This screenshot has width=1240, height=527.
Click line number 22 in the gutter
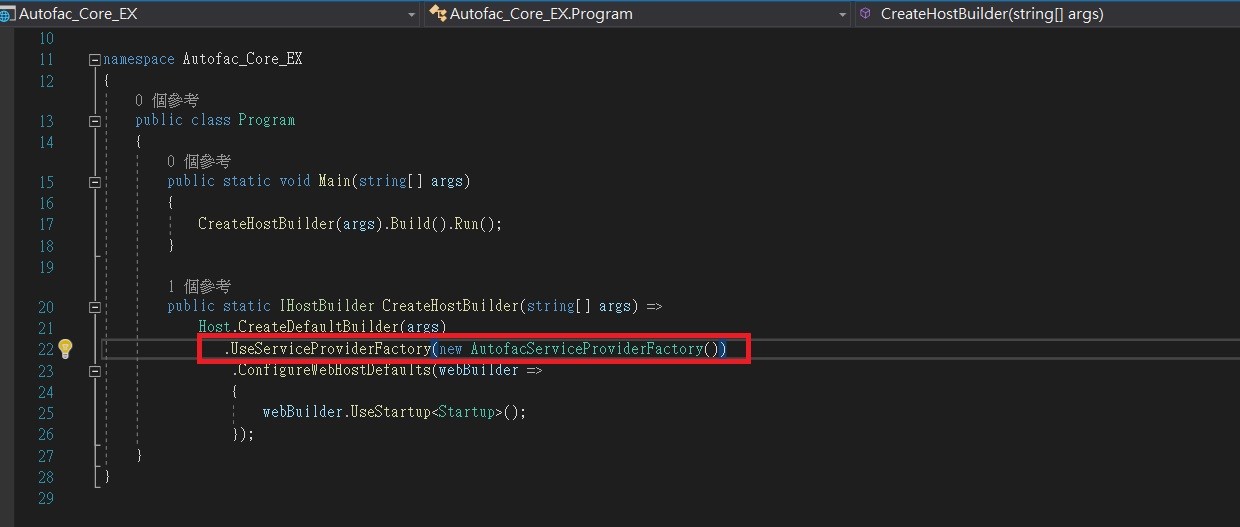tap(45, 349)
